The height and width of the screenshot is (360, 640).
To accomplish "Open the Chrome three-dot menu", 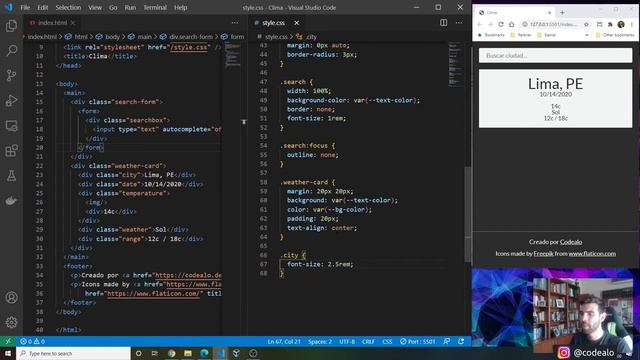I will point(632,24).
